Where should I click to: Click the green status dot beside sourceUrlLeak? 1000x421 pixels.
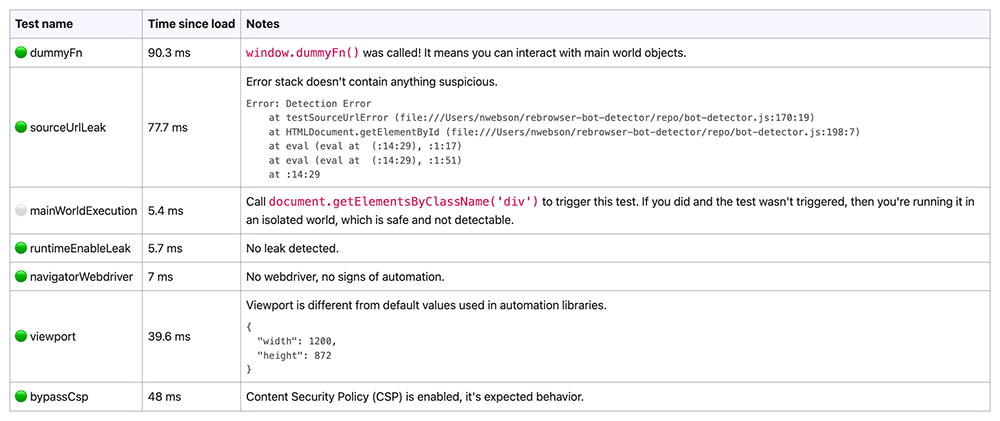click(x=21, y=128)
